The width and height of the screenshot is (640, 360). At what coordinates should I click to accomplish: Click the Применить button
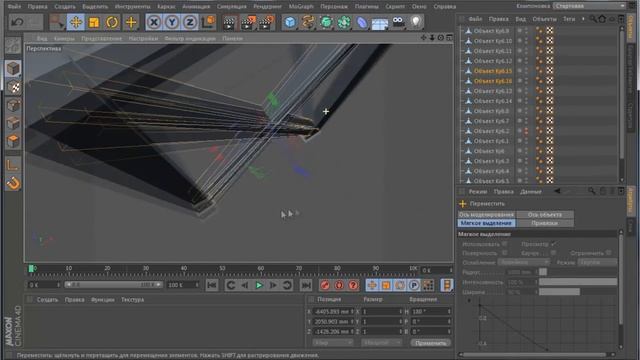431,343
